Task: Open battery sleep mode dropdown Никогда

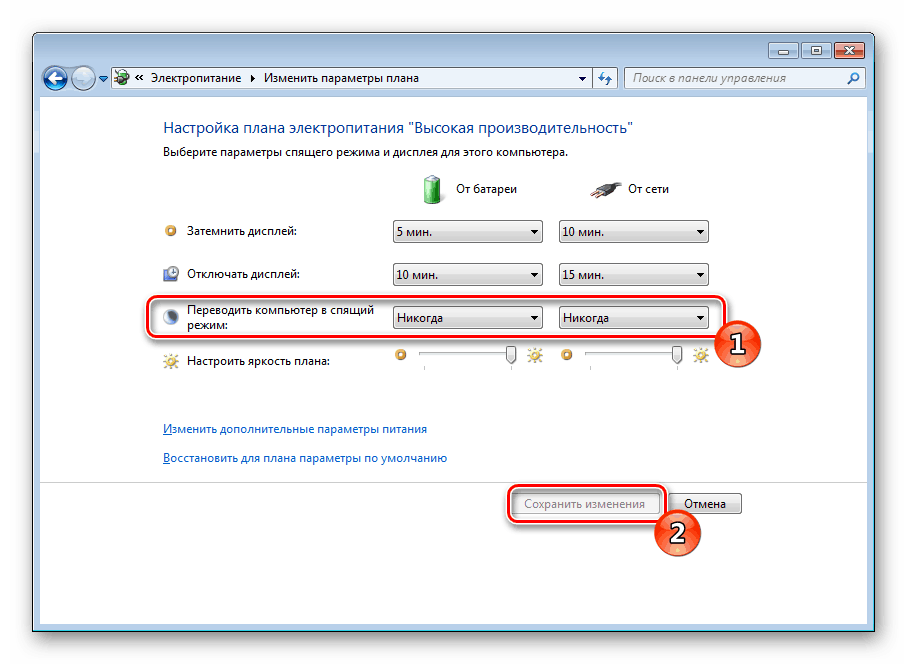Action: [467, 318]
